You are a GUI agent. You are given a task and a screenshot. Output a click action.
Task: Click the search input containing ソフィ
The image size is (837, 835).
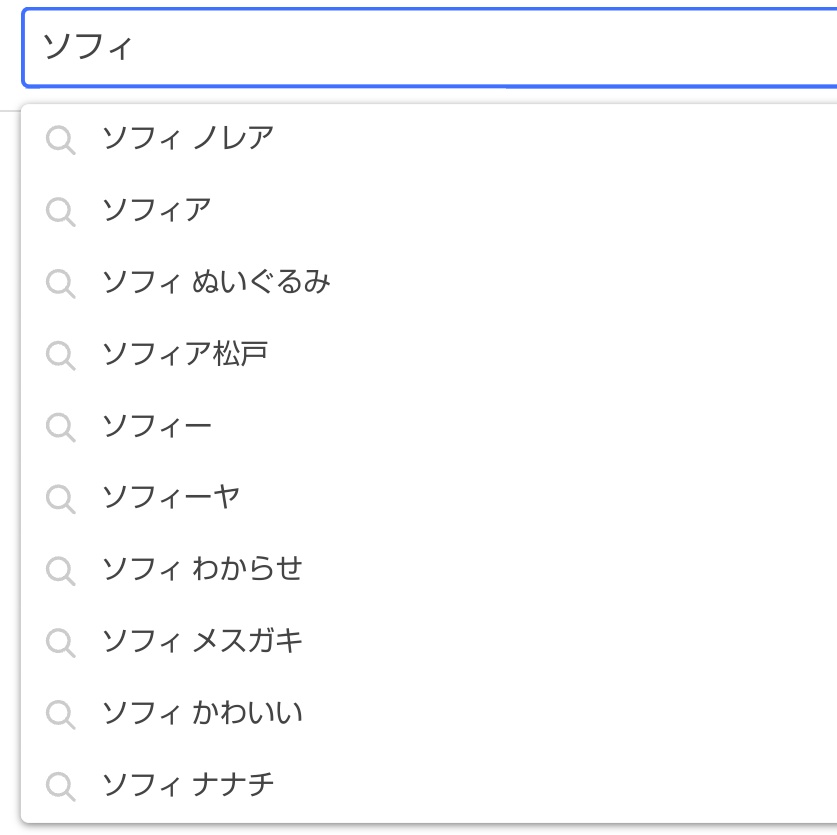(x=429, y=48)
